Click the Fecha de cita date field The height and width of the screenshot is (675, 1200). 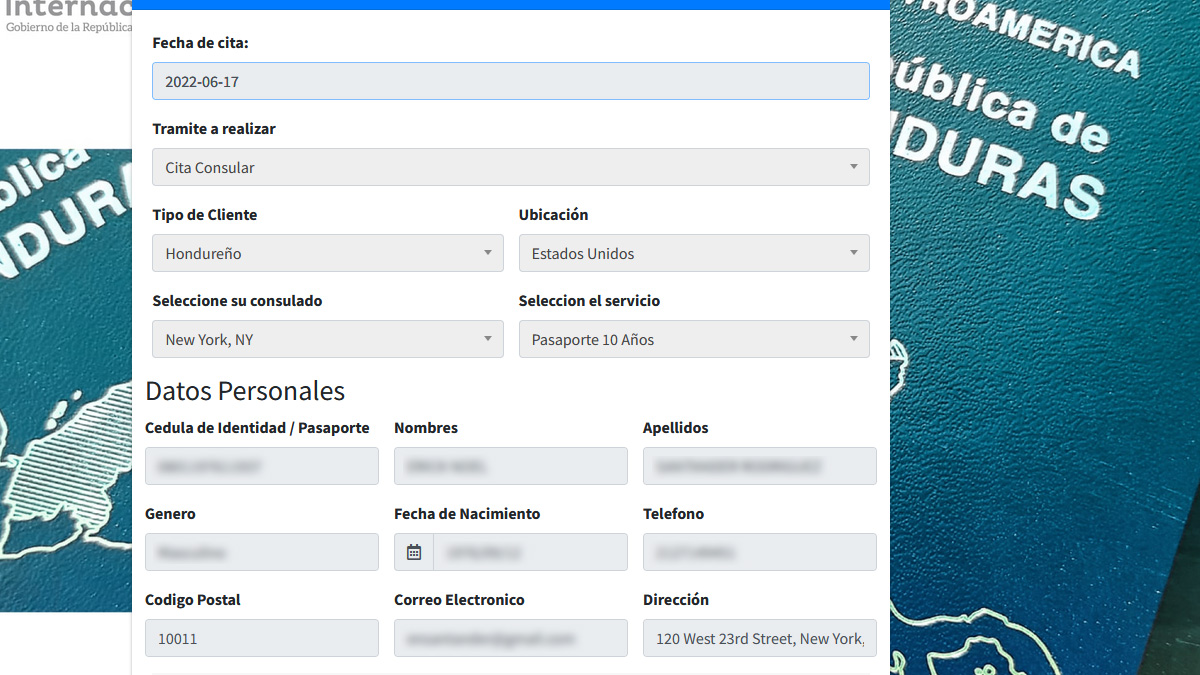click(x=510, y=81)
